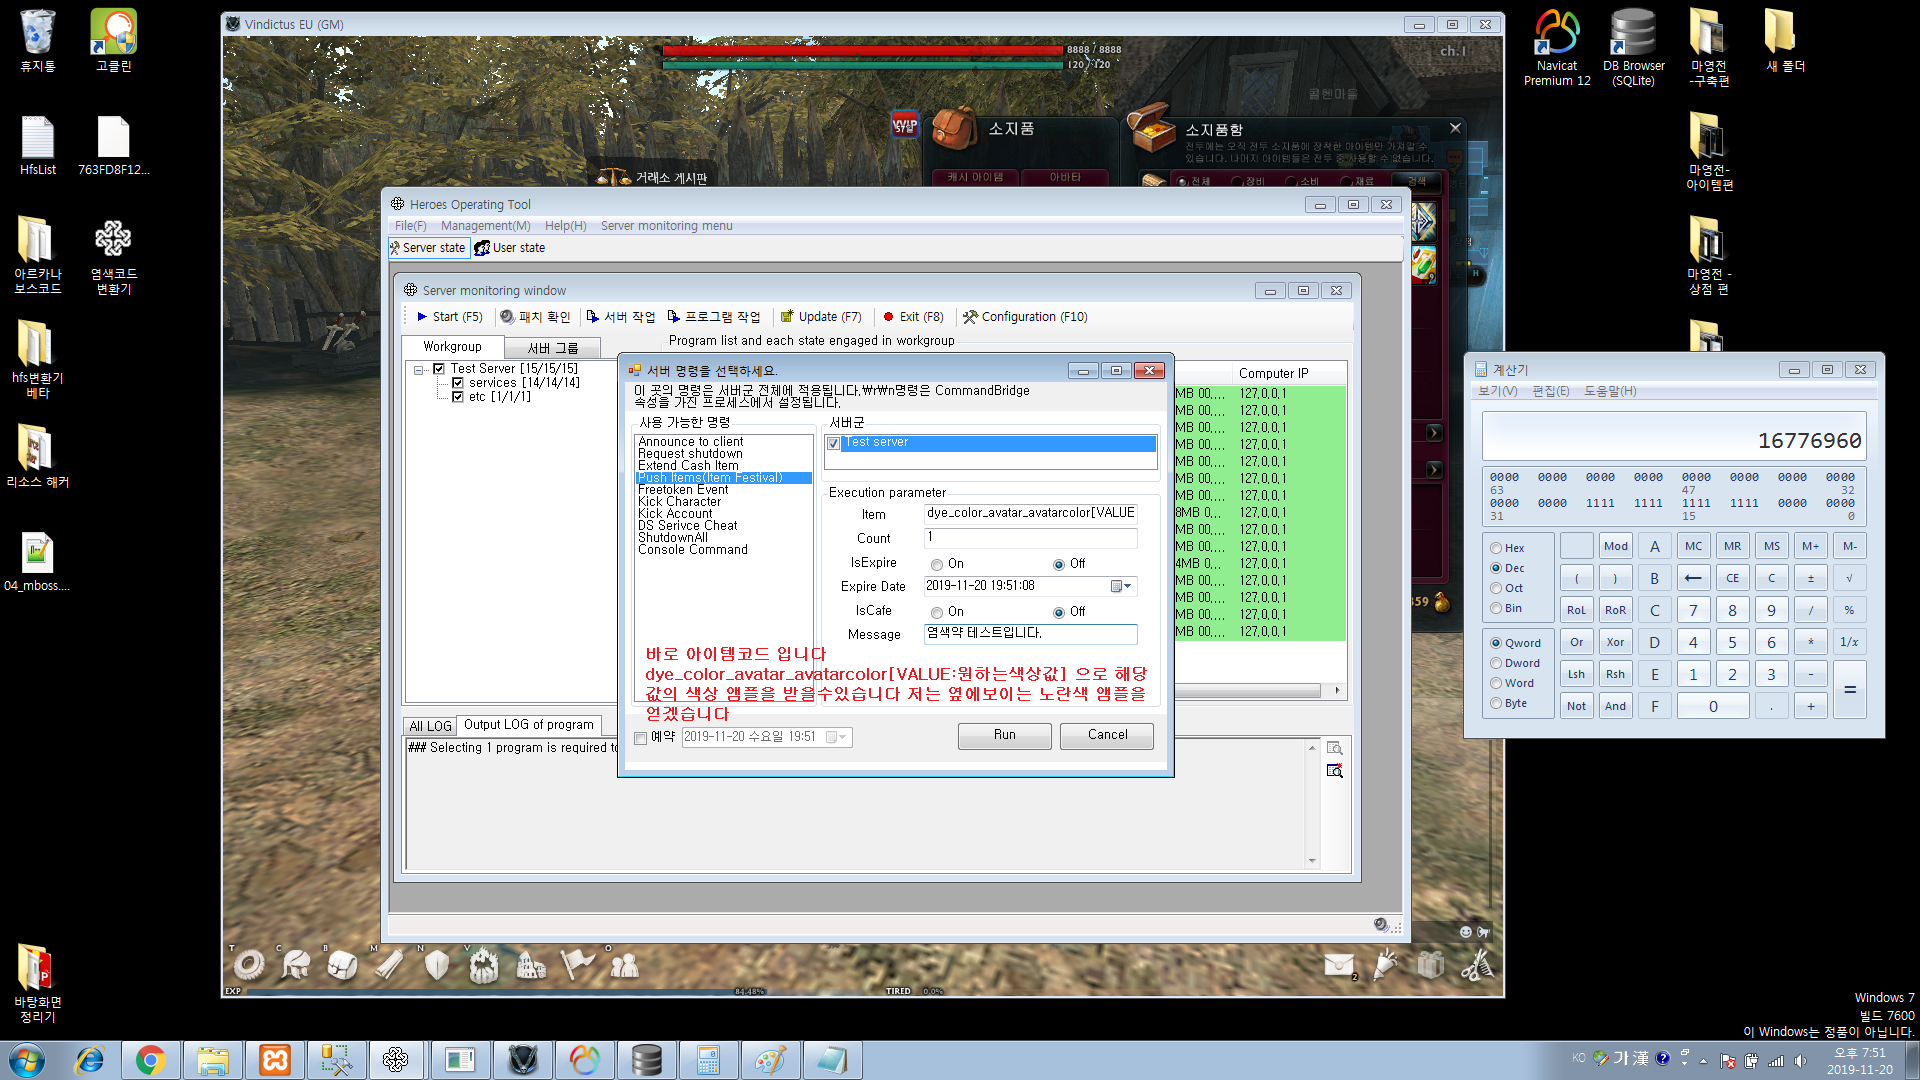Viewport: 1920px width, 1080px height.
Task: Click the Windows Start orb
Action: pos(27,1060)
